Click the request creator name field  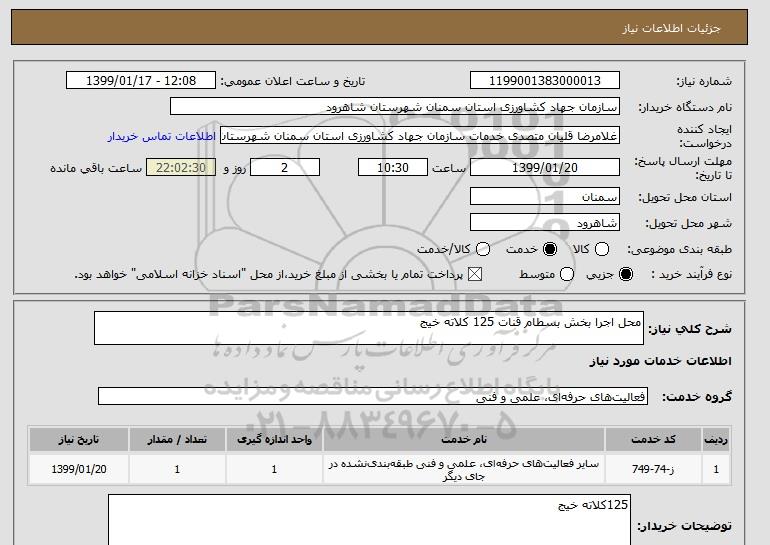click(420, 136)
